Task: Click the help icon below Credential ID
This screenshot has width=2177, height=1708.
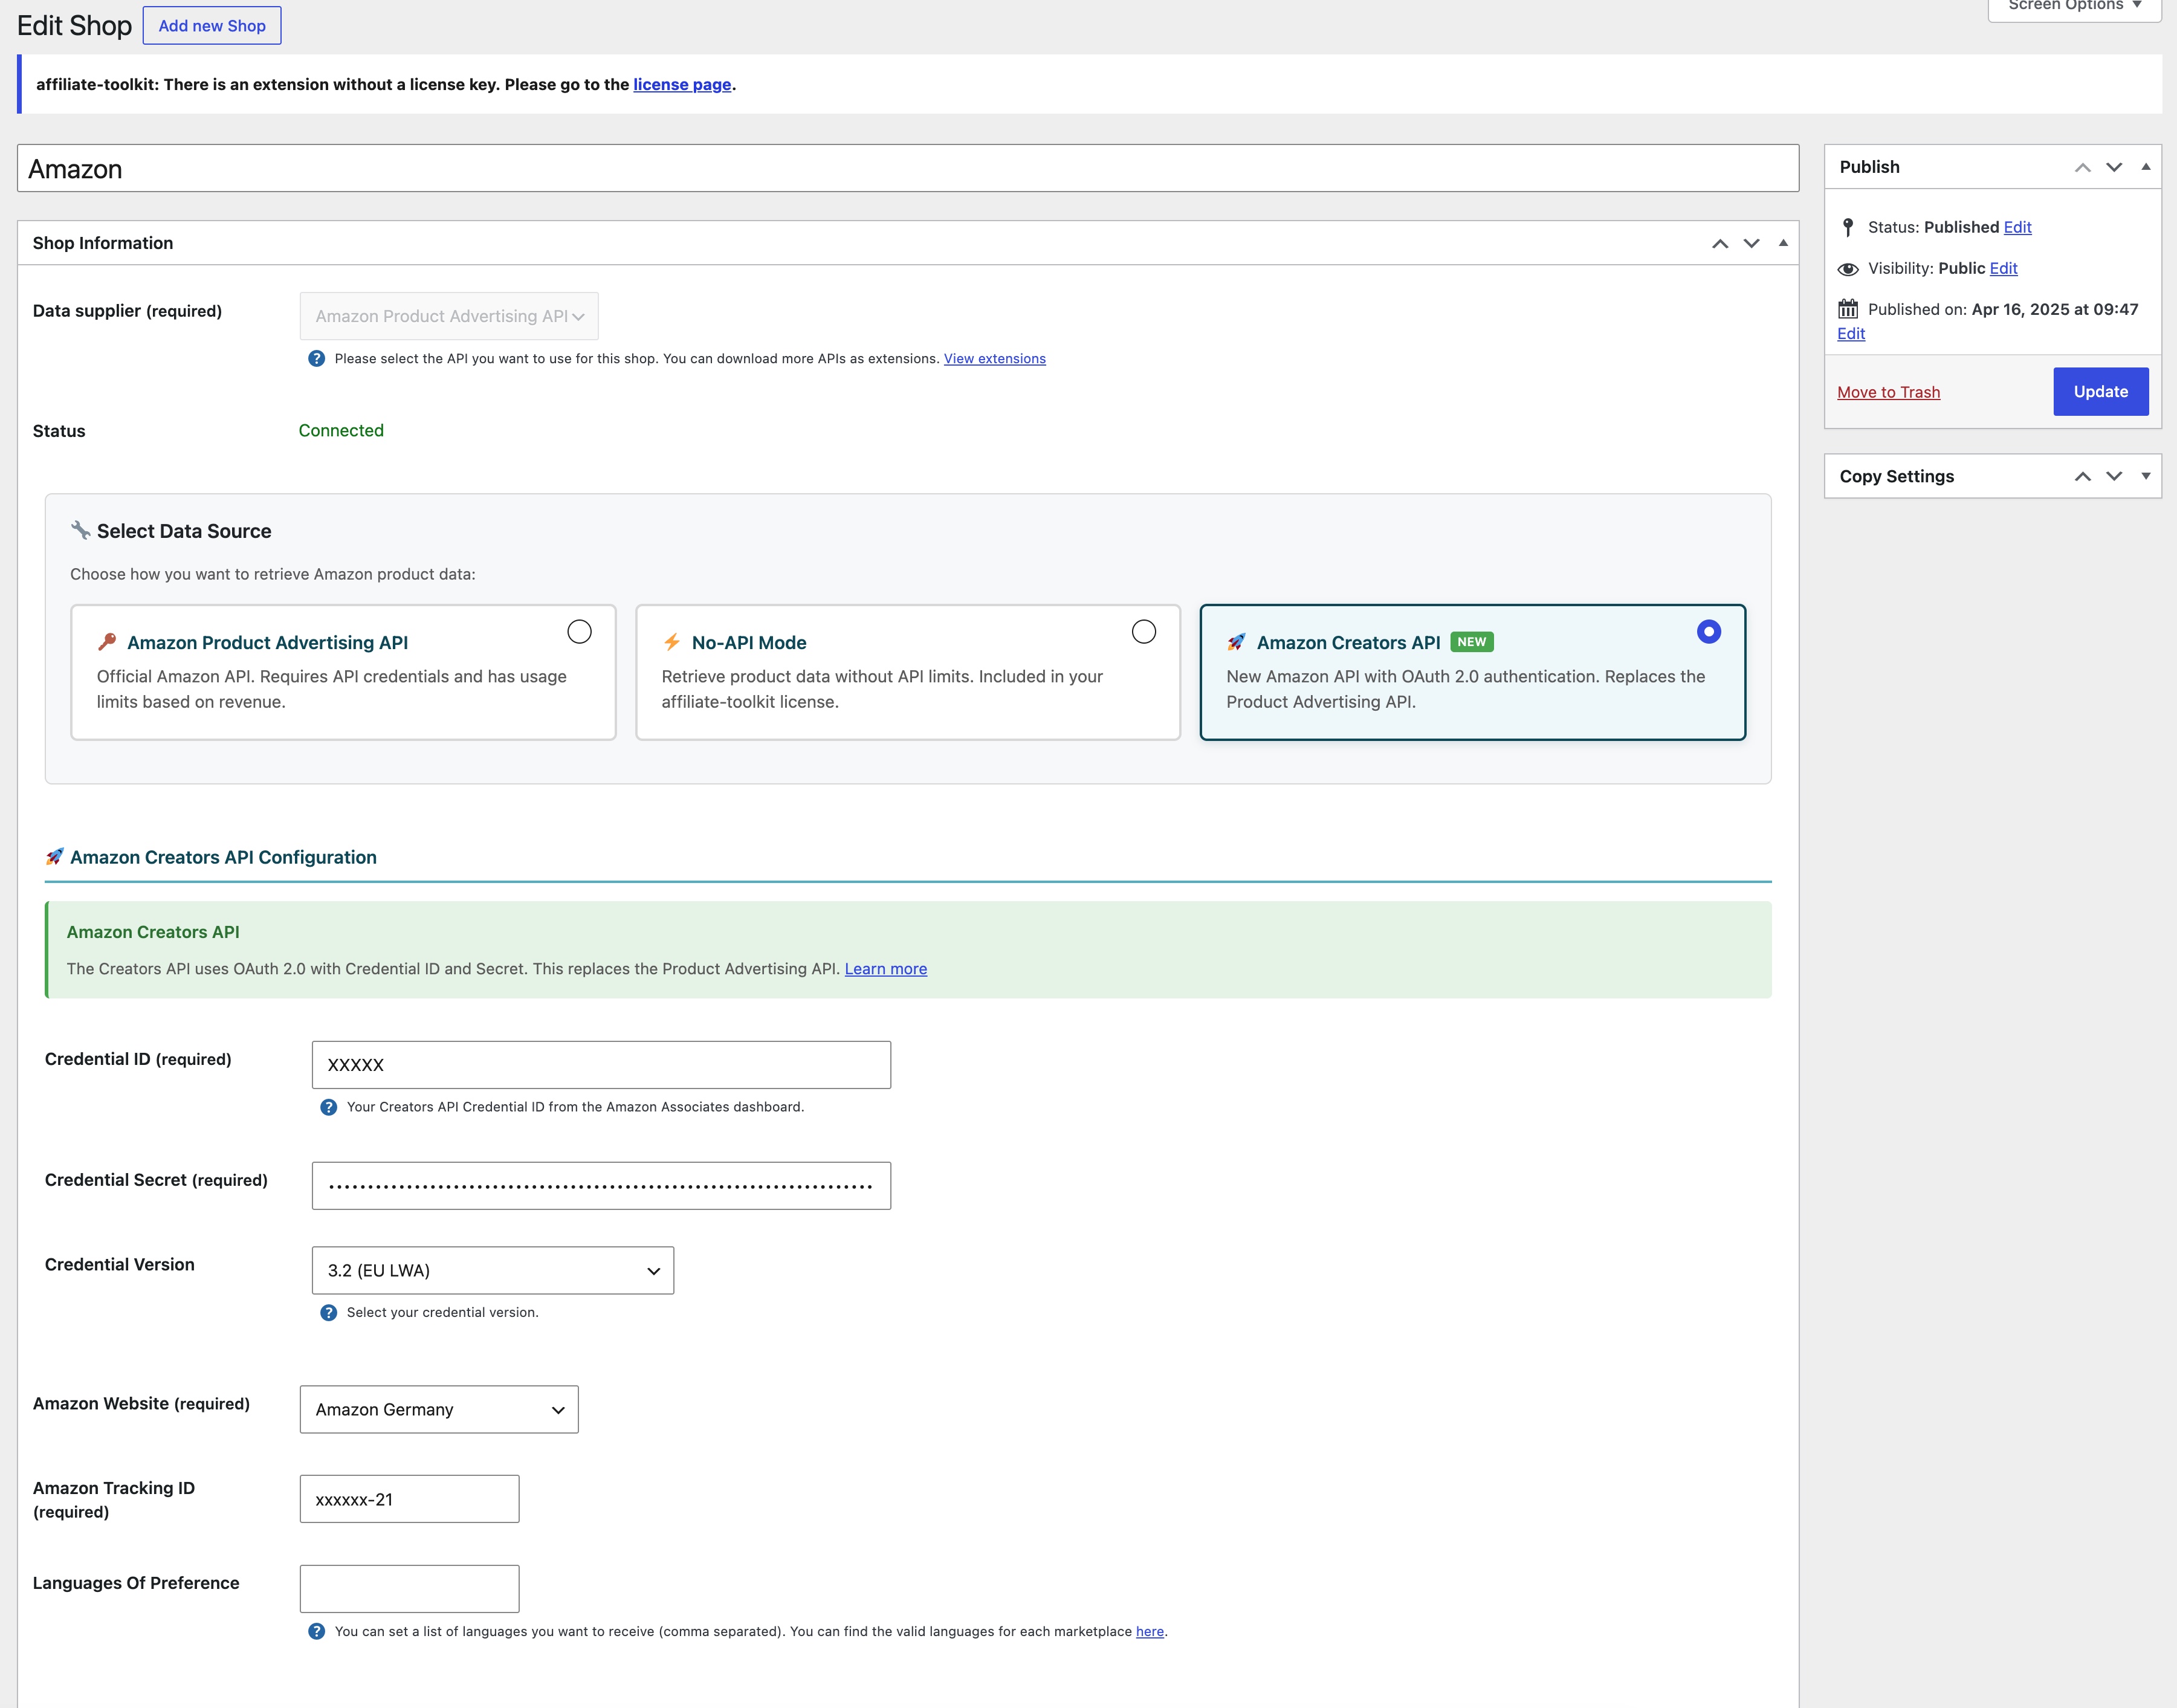Action: coord(328,1107)
